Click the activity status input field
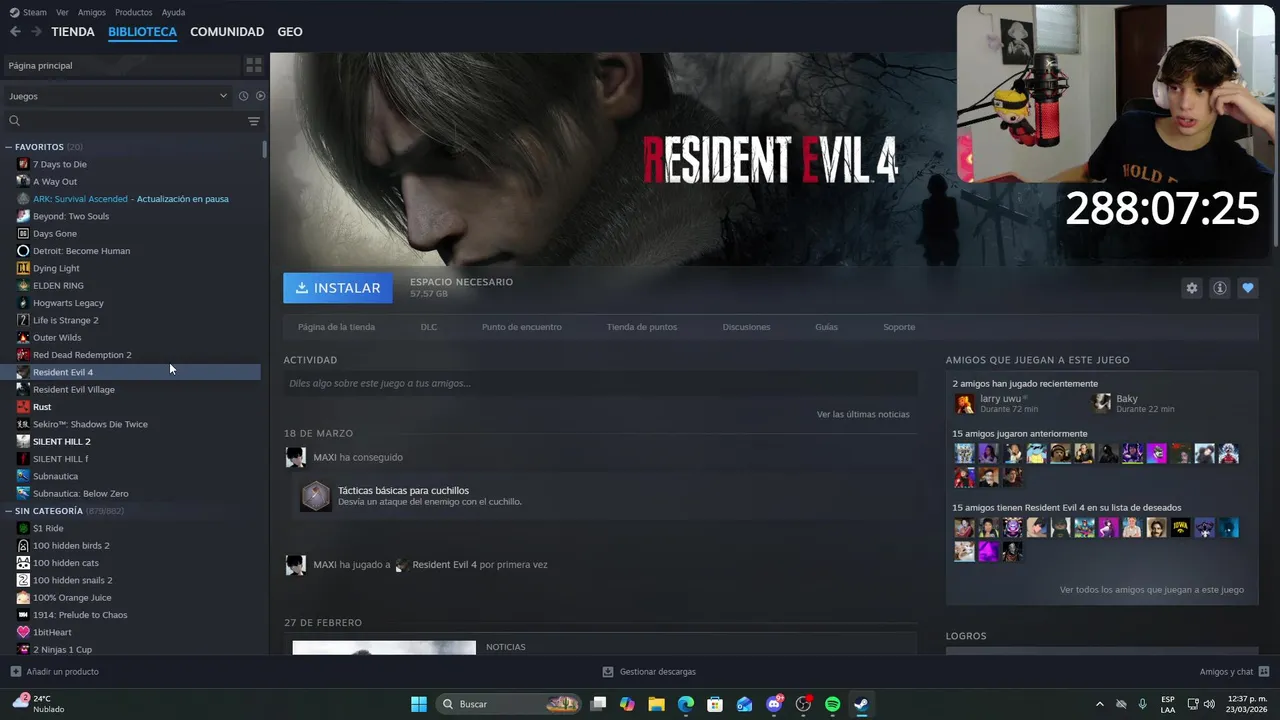Screen dimensions: 1280x720 pos(600,383)
